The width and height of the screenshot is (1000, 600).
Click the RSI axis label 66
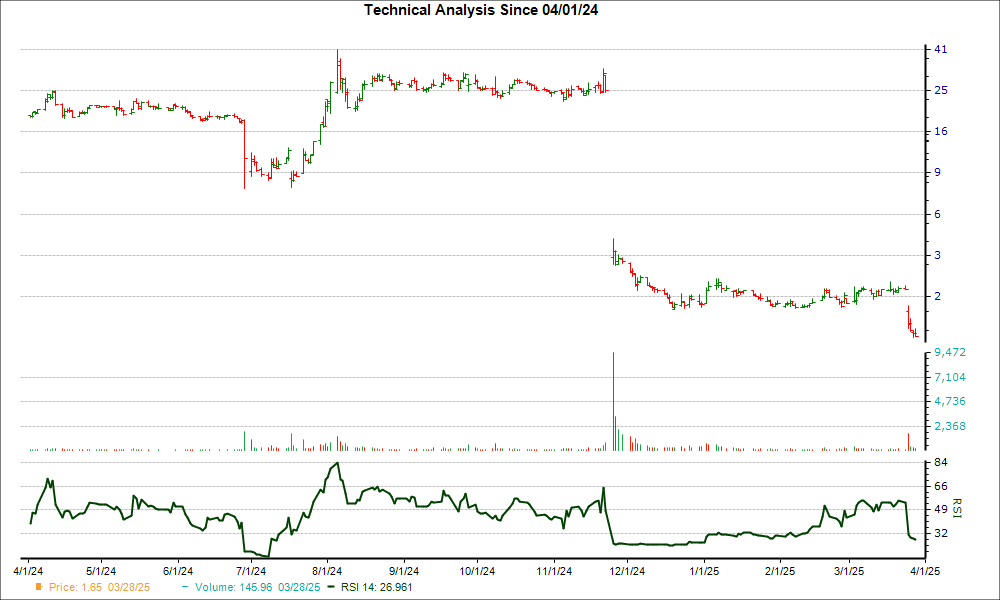pos(941,487)
